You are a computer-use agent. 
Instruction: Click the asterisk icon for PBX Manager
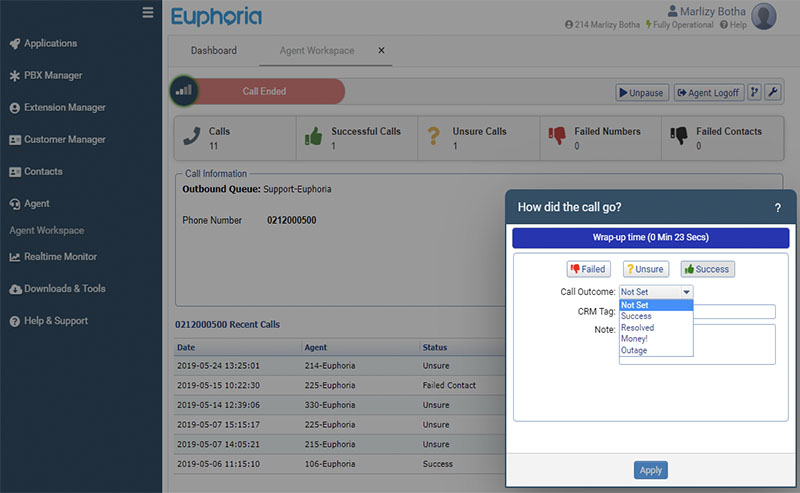pyautogui.click(x=15, y=76)
